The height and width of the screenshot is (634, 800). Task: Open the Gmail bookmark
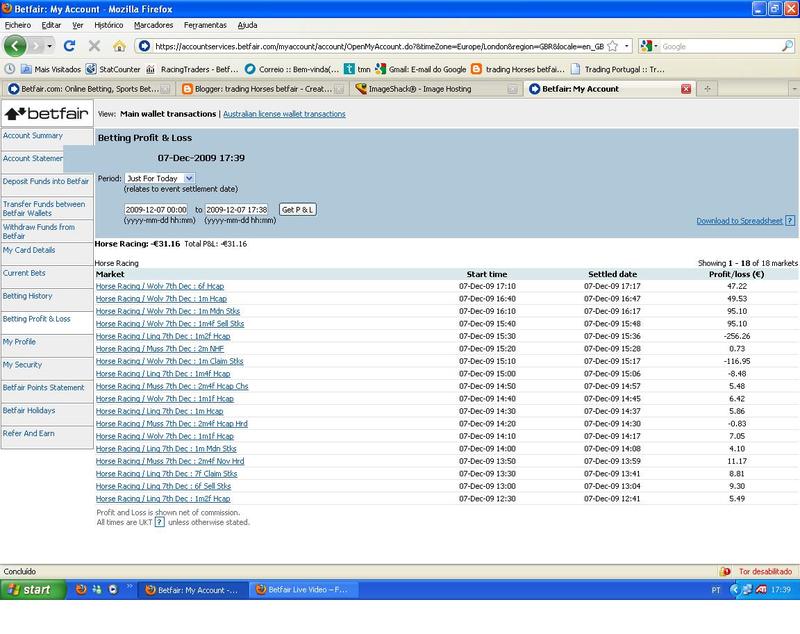421,69
